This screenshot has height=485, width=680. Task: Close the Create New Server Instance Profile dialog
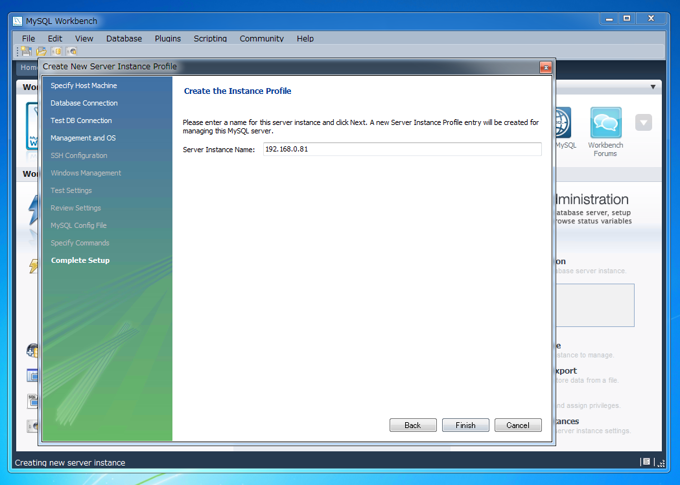click(546, 67)
